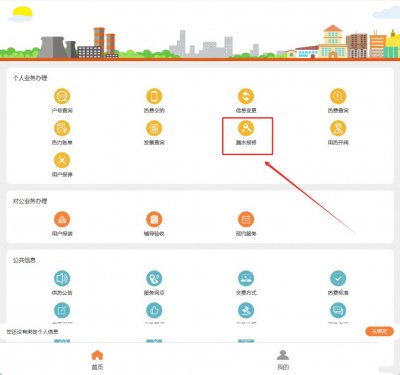Viewport: 400px width, 375px height.
Task: Tap the orange 辅导验收 acceptance guidance icon
Action: click(x=154, y=219)
